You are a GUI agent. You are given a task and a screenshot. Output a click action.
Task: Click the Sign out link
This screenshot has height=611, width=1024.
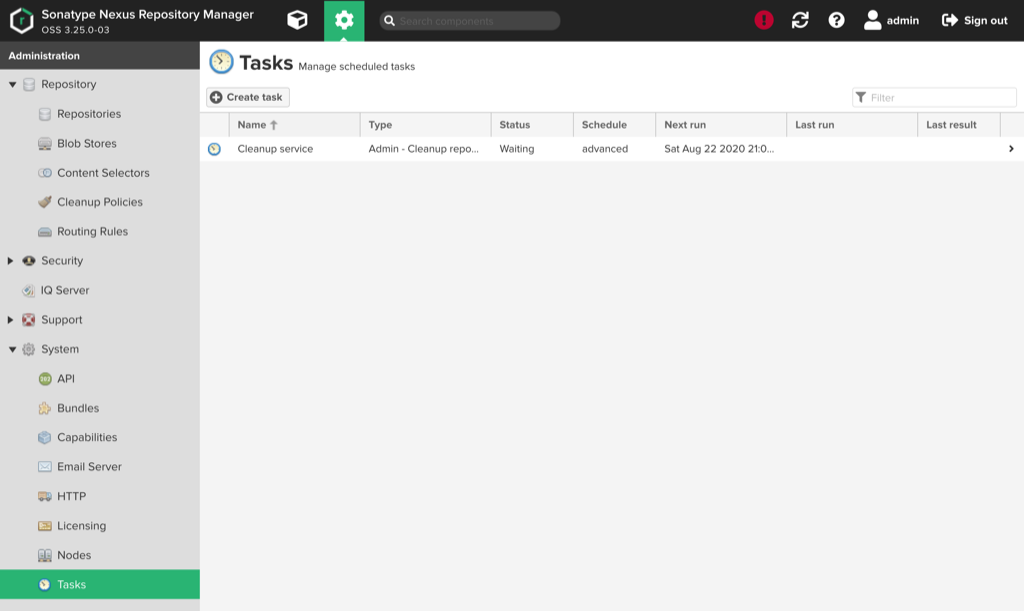click(x=975, y=20)
